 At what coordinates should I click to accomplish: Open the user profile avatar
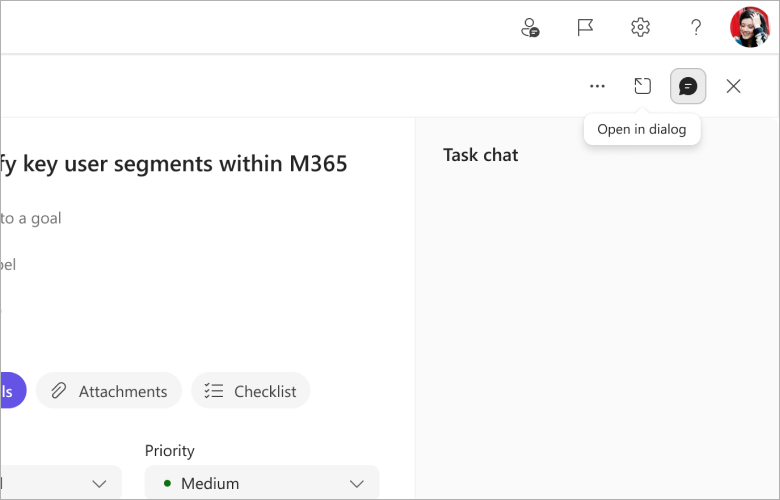751,27
